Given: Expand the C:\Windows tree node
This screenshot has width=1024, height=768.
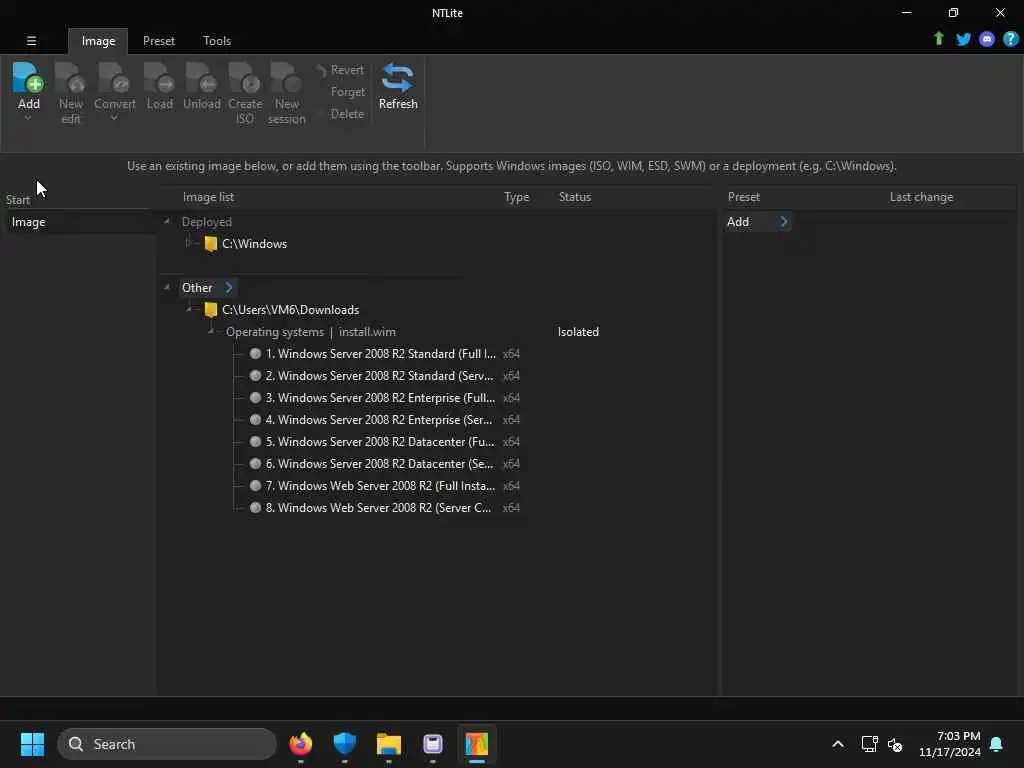Looking at the screenshot, I should (x=188, y=243).
